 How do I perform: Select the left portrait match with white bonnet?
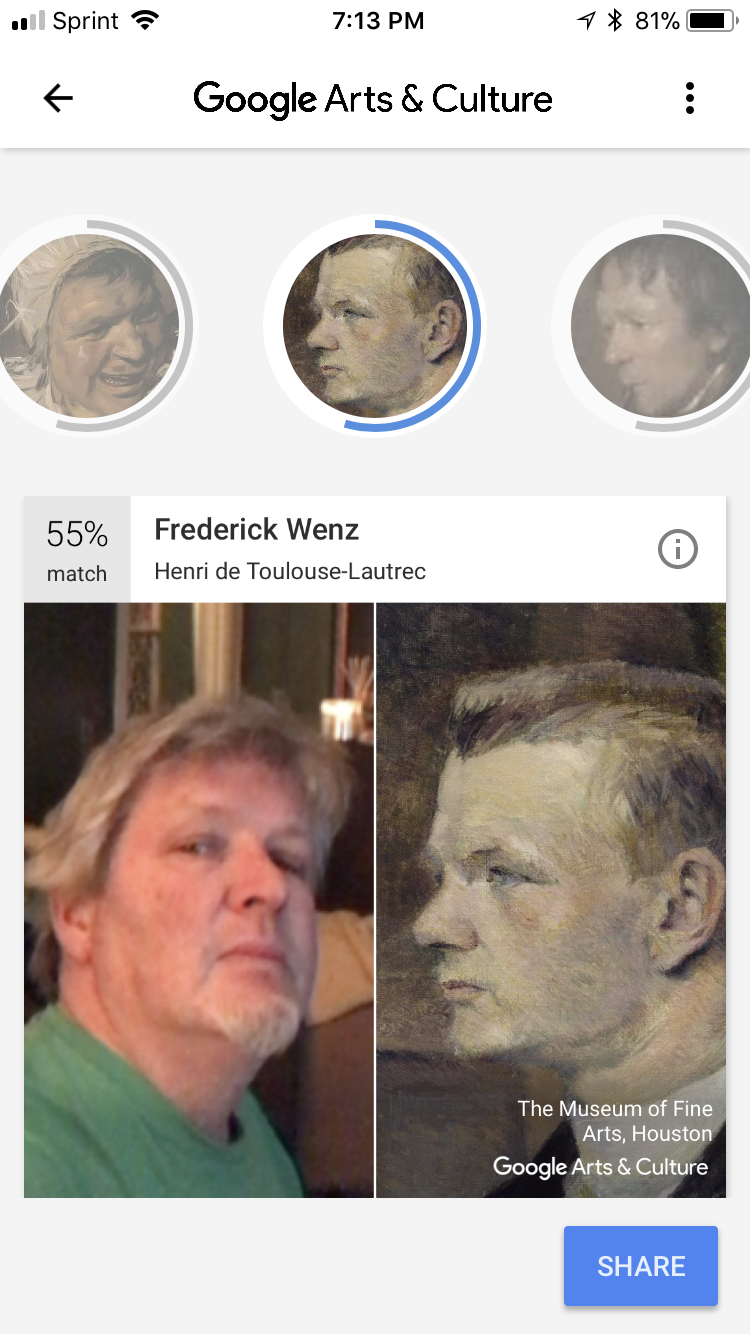coord(90,325)
